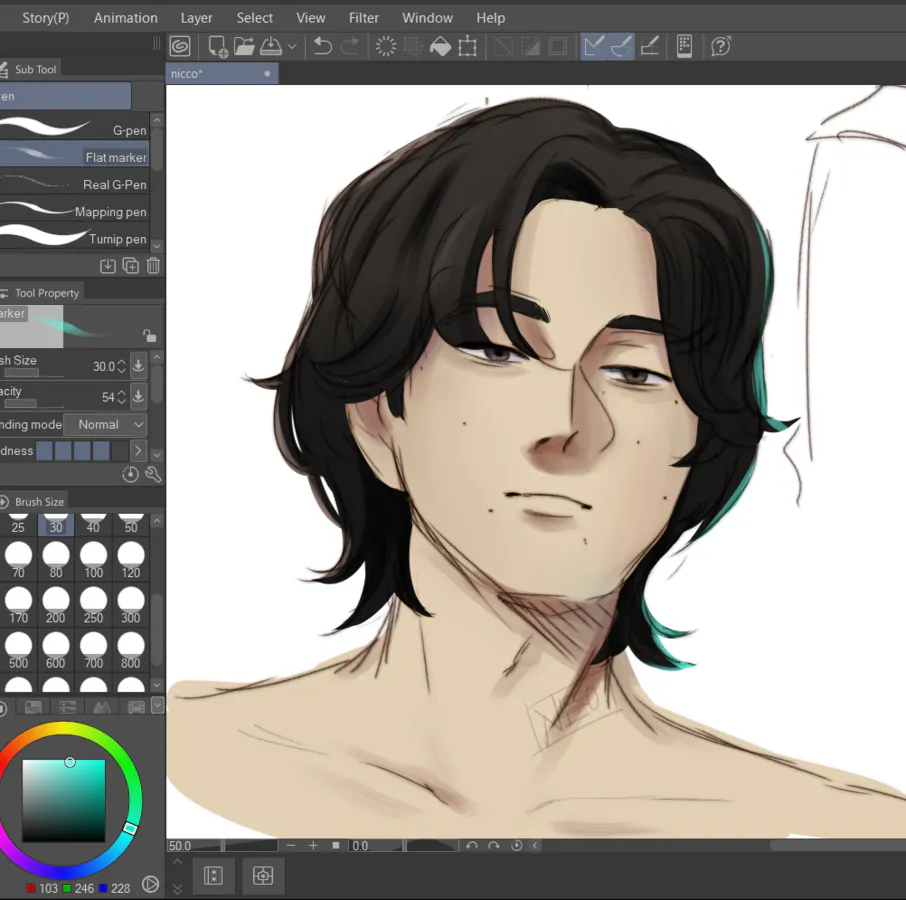Open color panel tab menu dropdown
Image resolution: width=906 pixels, height=900 pixels.
(x=157, y=705)
